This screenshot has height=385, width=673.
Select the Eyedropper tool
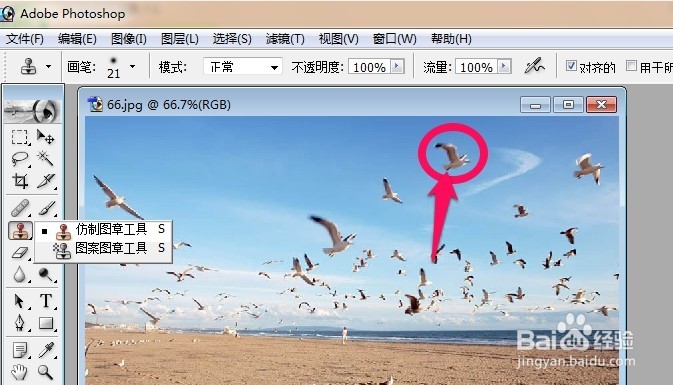coord(45,350)
